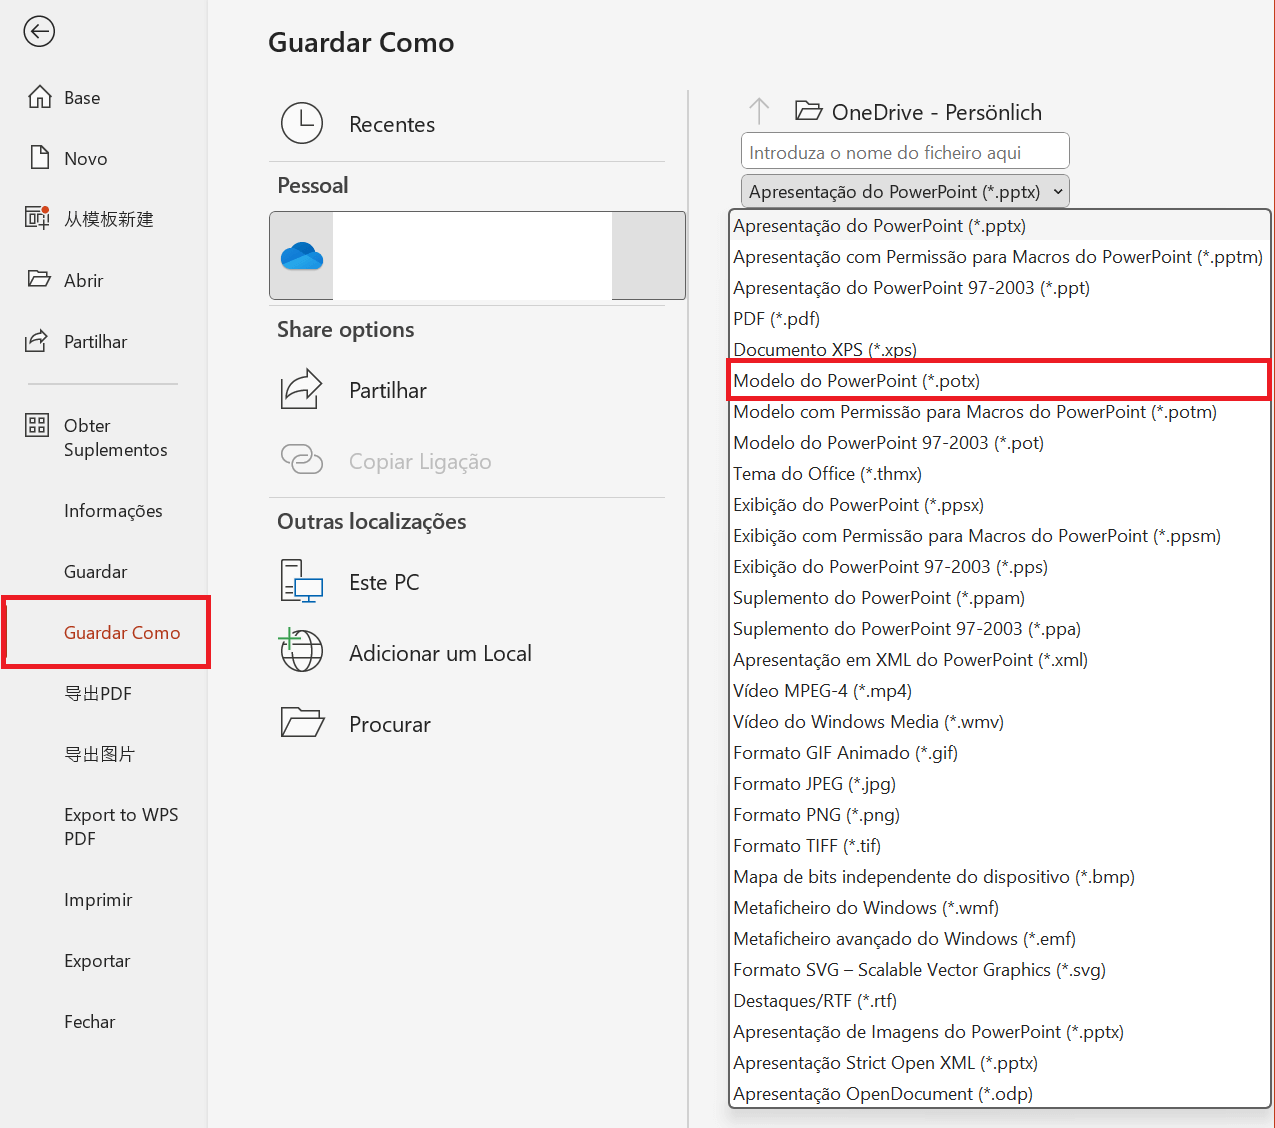
Task: Choose Formato PNG (*.png)
Action: pos(1000,815)
